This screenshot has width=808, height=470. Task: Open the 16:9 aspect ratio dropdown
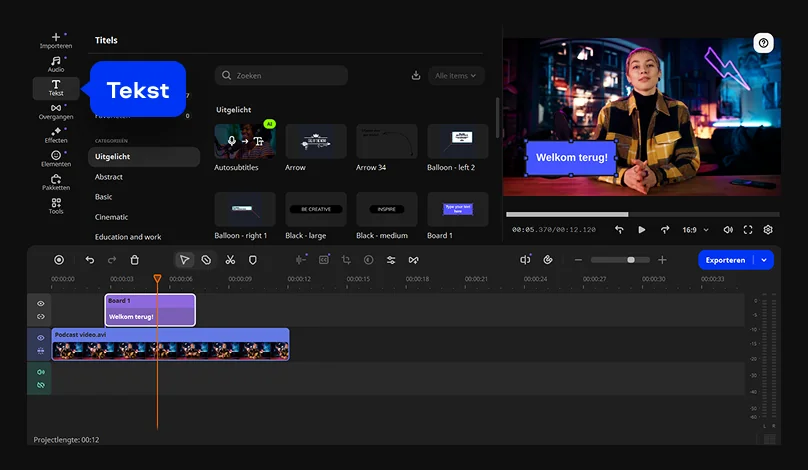(694, 230)
